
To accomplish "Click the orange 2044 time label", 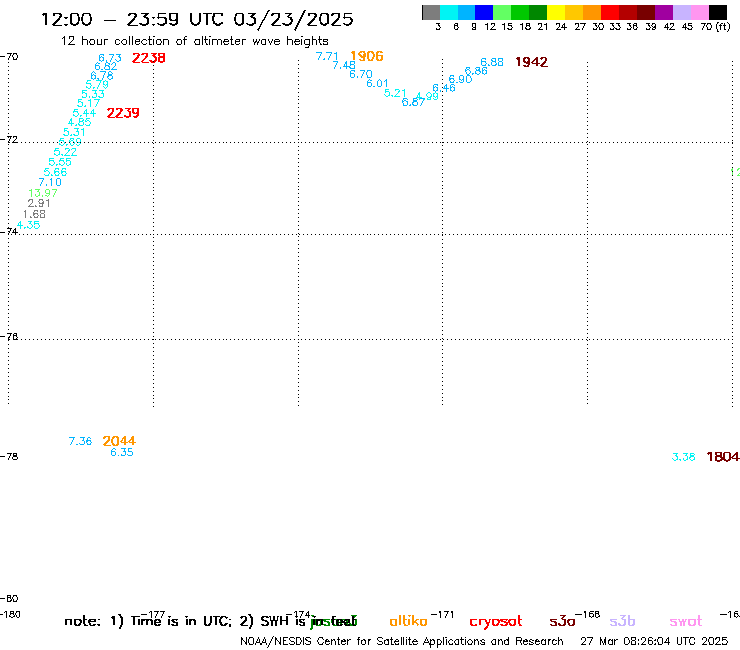I will click(119, 441).
